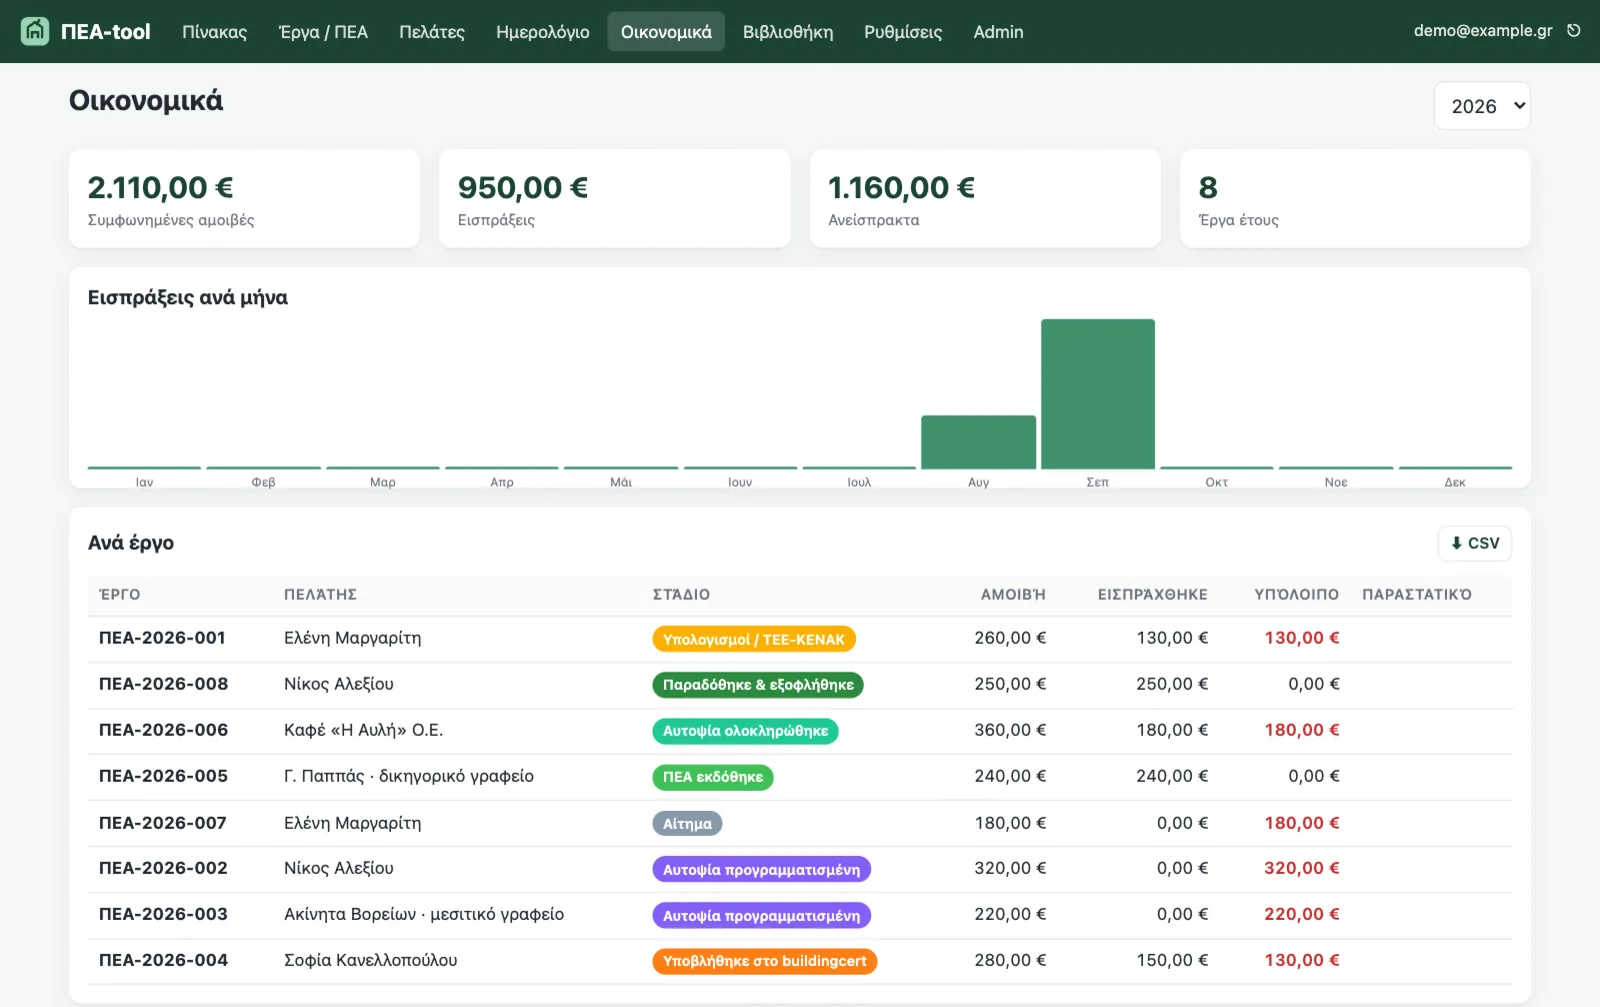This screenshot has height=1007, width=1600.
Task: Click the Υπολογισμοί / ΤΕΕ-ΚΕΝΑΚ stage badge
Action: (754, 639)
